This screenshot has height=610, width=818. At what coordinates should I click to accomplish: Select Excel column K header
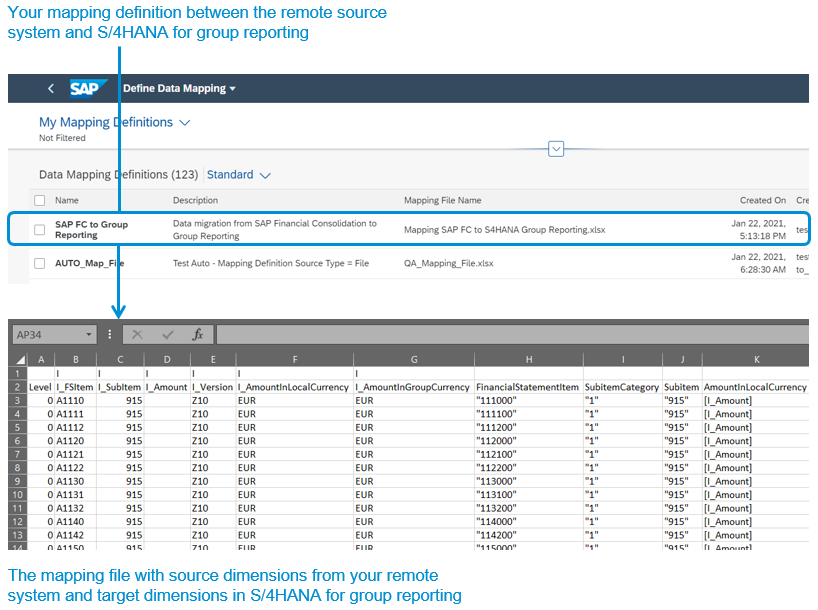click(756, 360)
